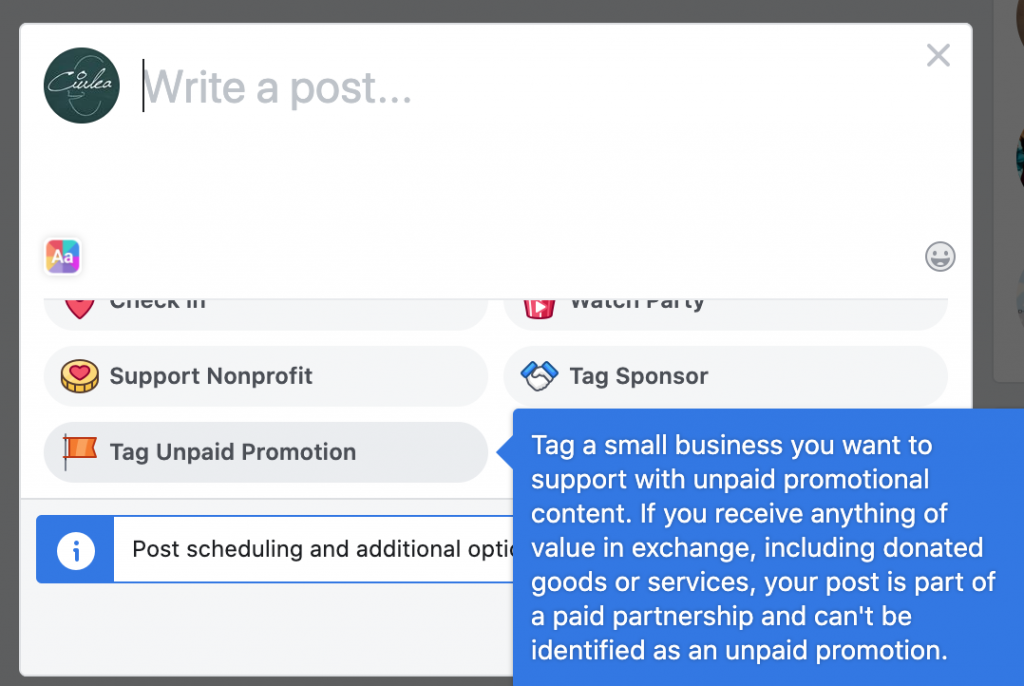This screenshot has height=686, width=1024.
Task: Choose the Tag Sponsor option label
Action: click(638, 377)
